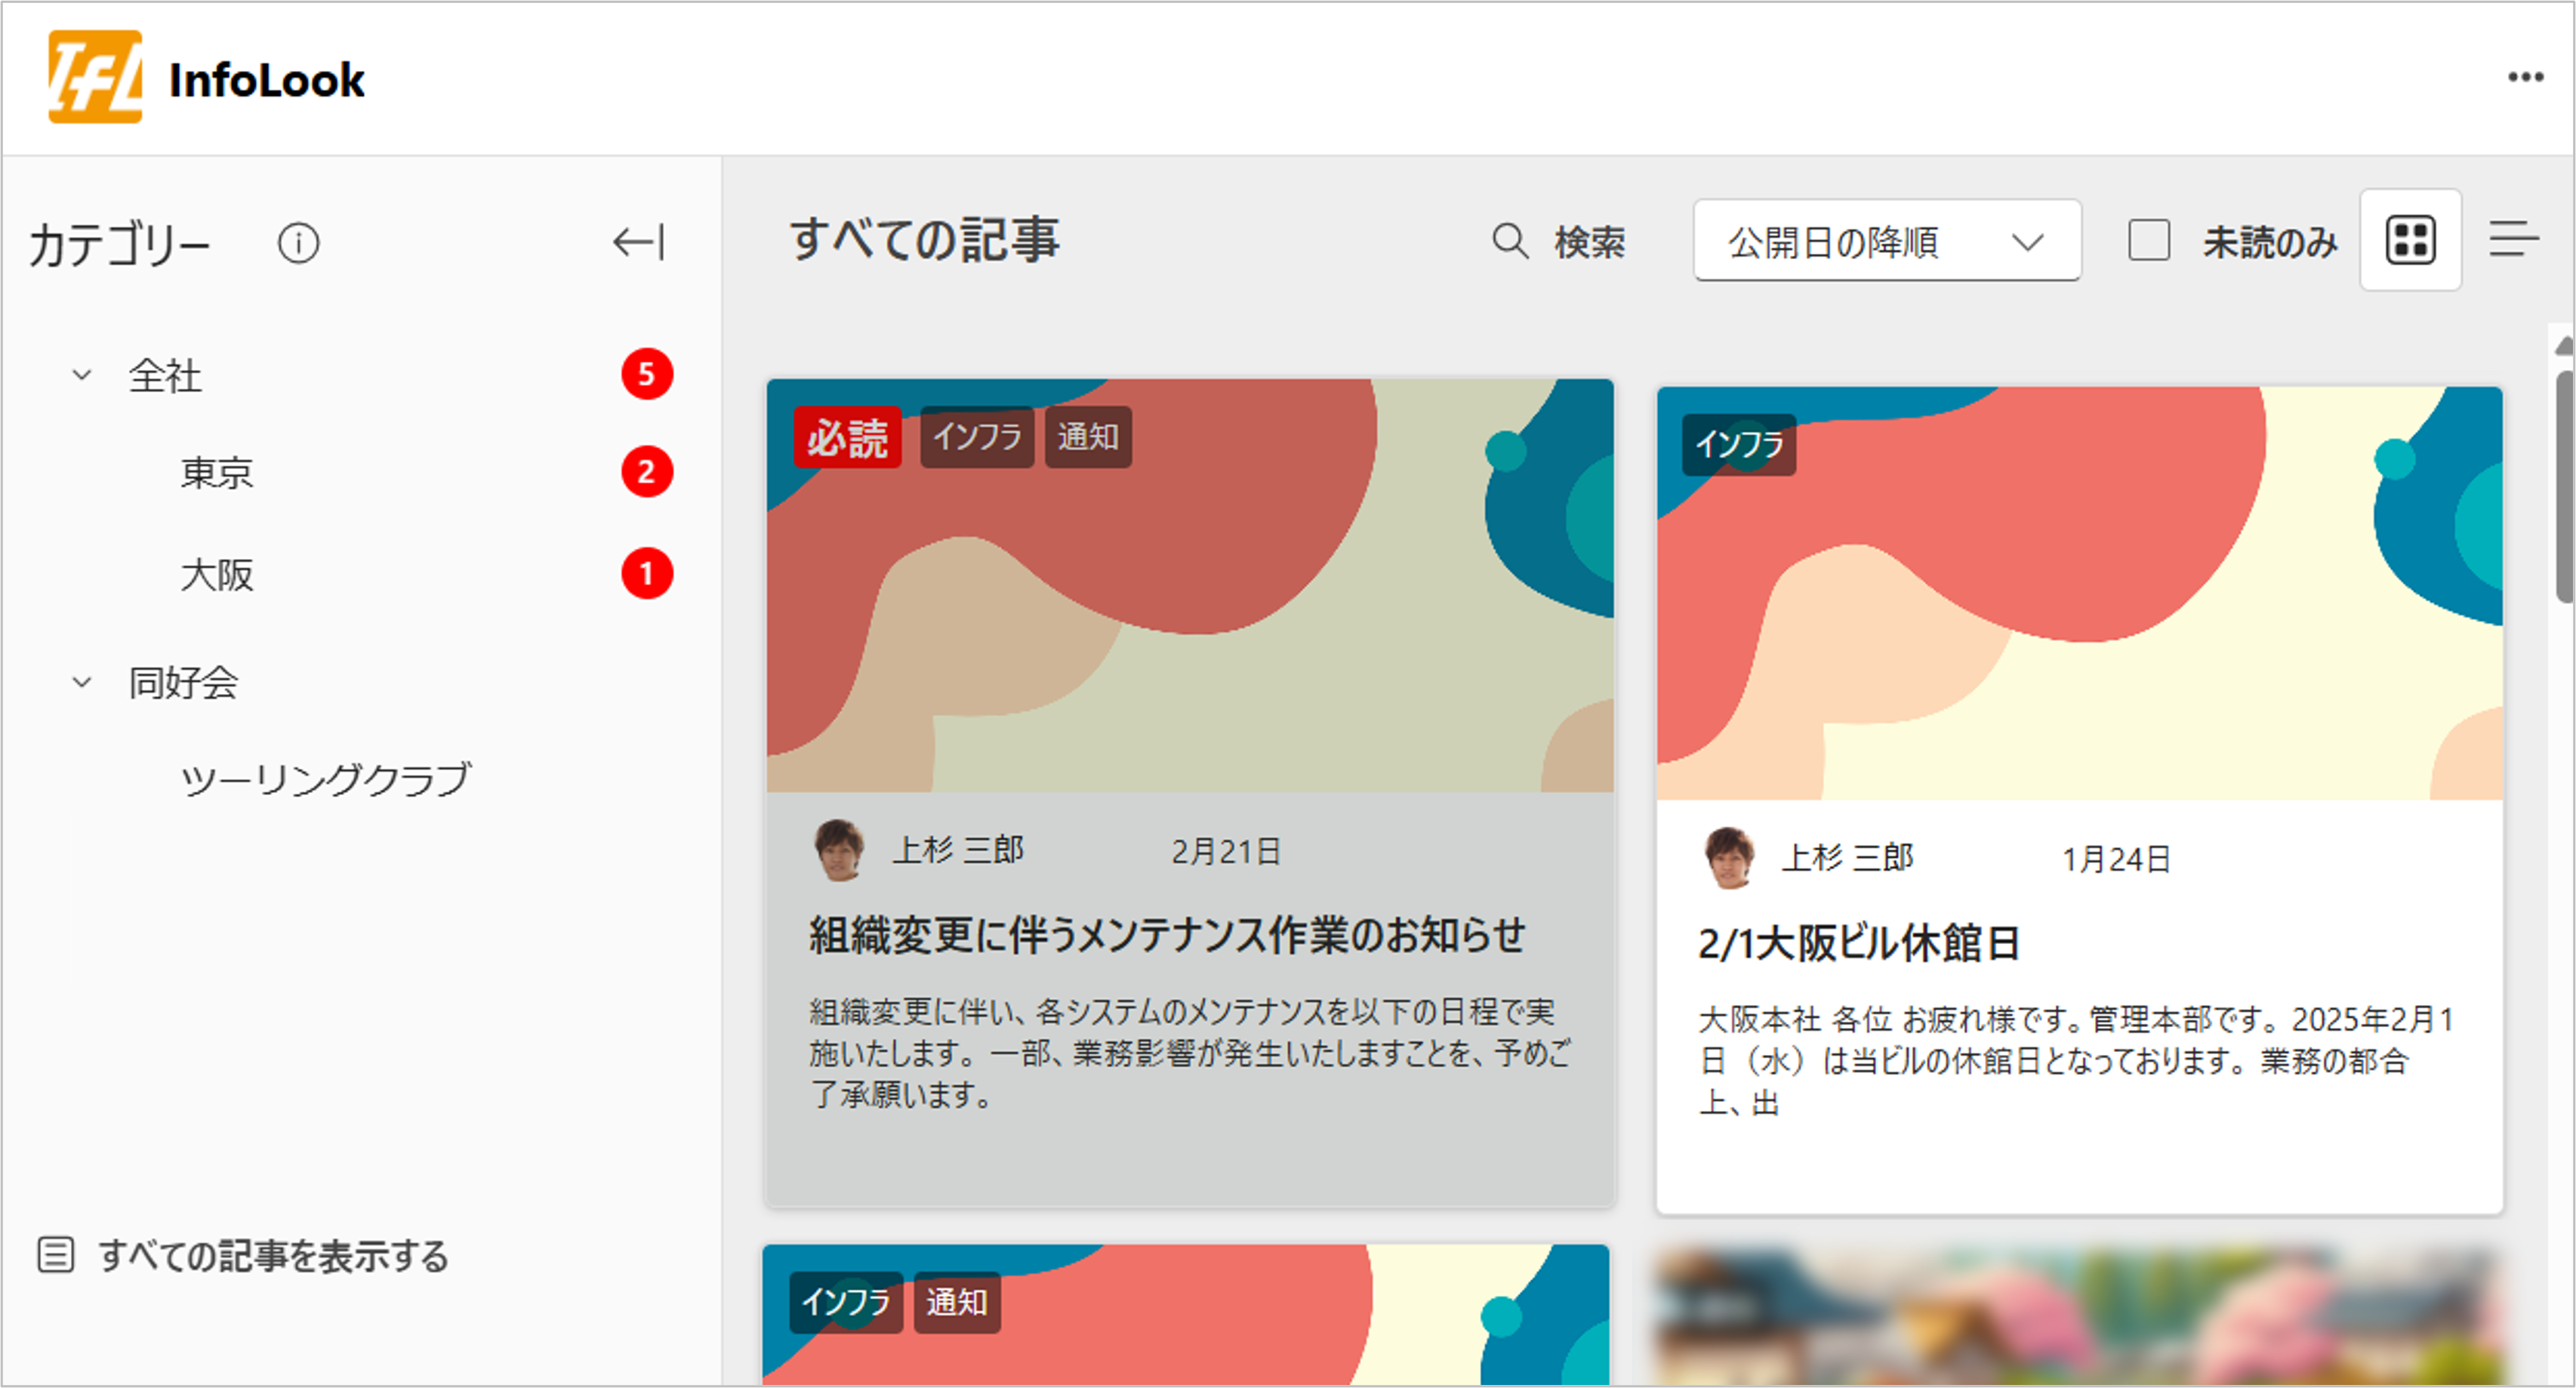Viewport: 2576px width, 1388px height.
Task: Click the InfoLook orange logo icon
Action: point(95,77)
